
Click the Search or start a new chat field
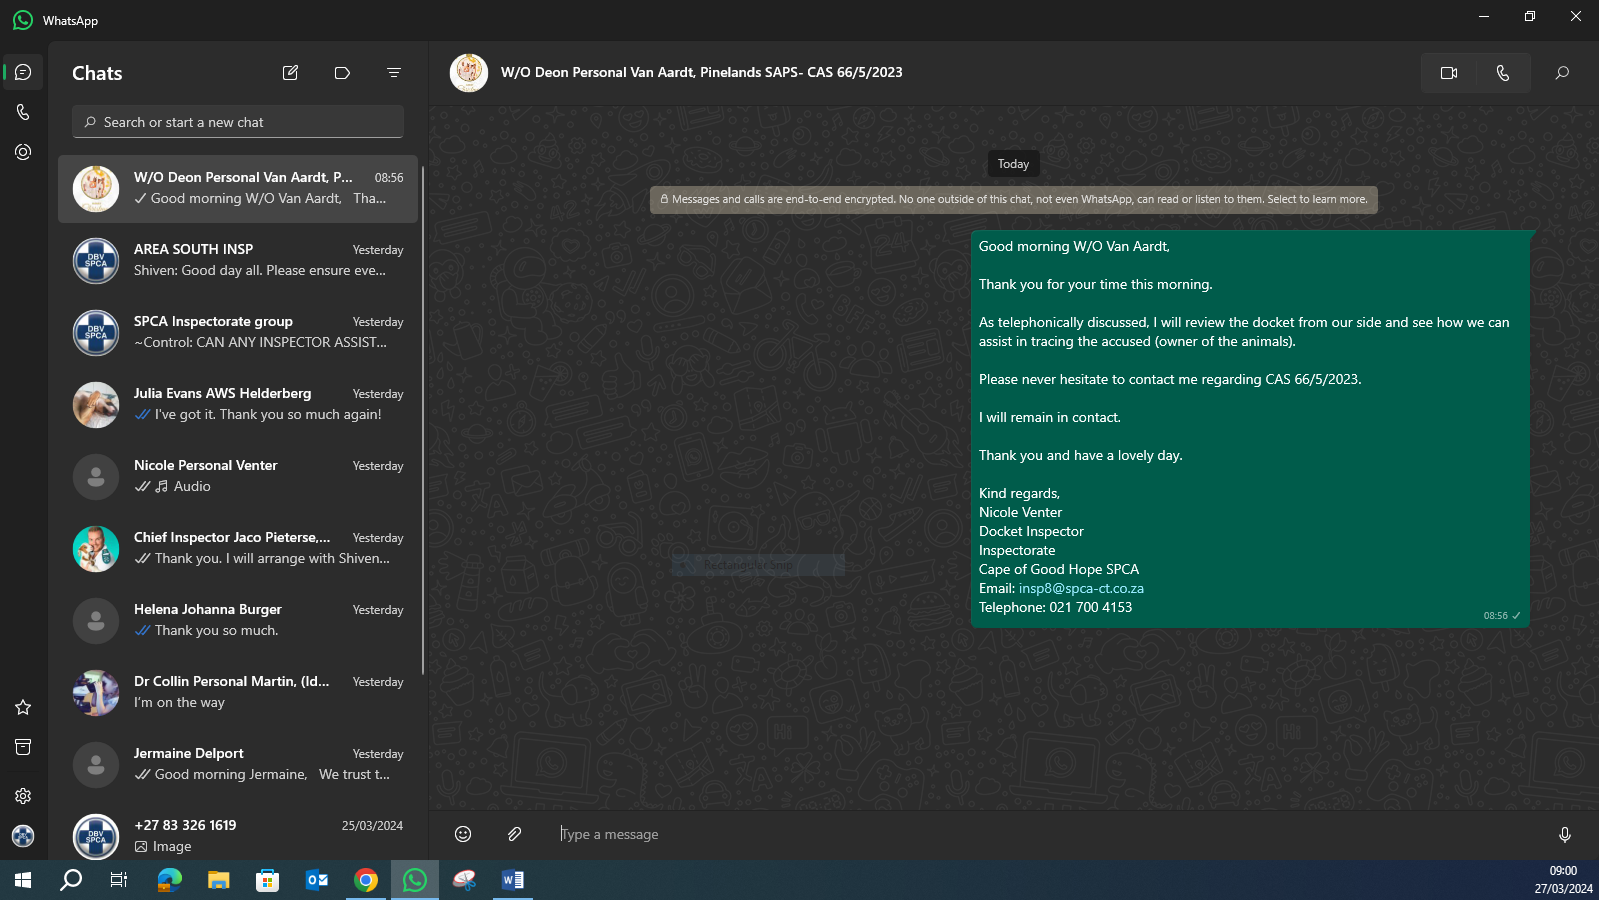click(x=238, y=122)
